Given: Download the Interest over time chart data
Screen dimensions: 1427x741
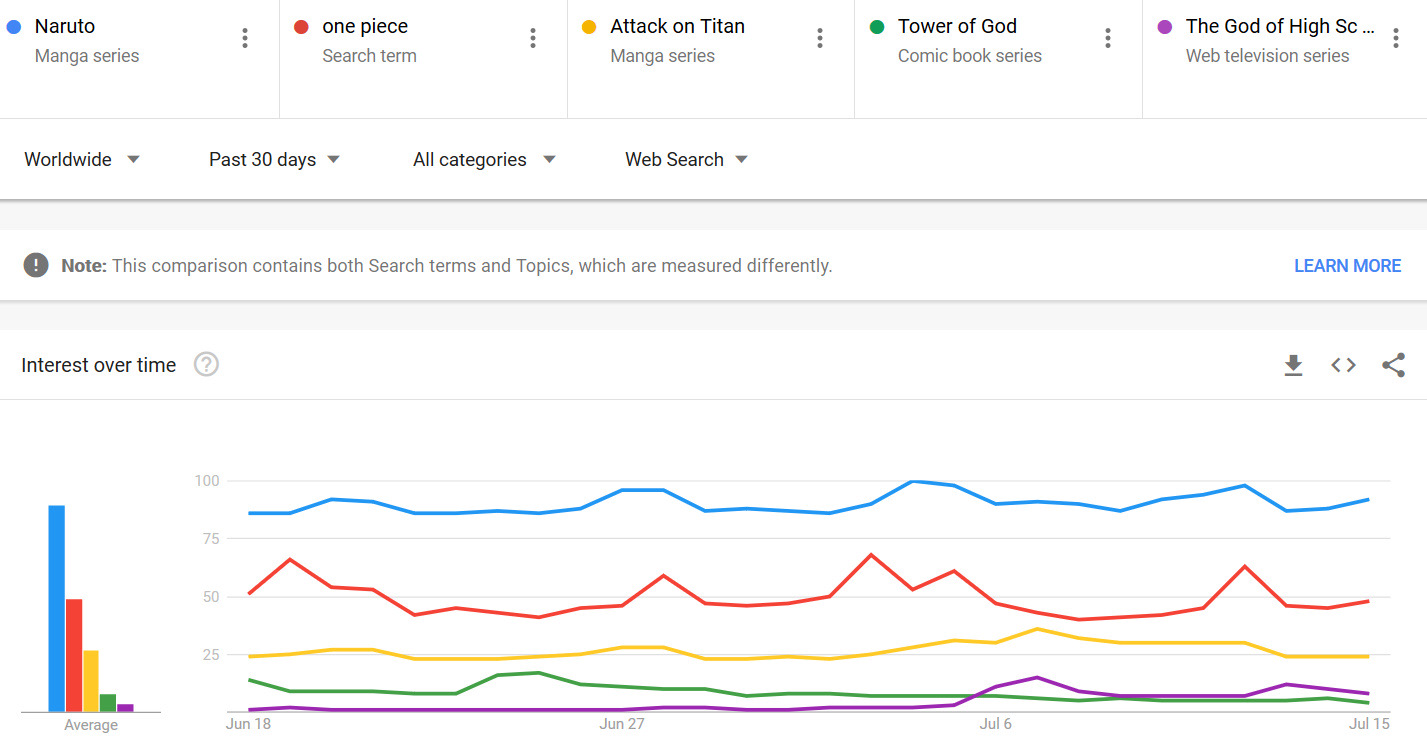Looking at the screenshot, I should click(1293, 365).
